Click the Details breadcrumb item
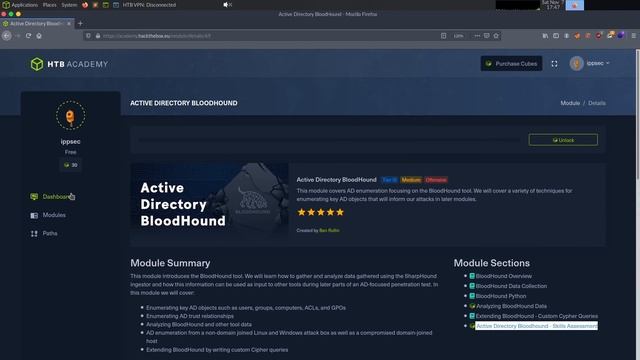This screenshot has width=640, height=360. click(597, 103)
